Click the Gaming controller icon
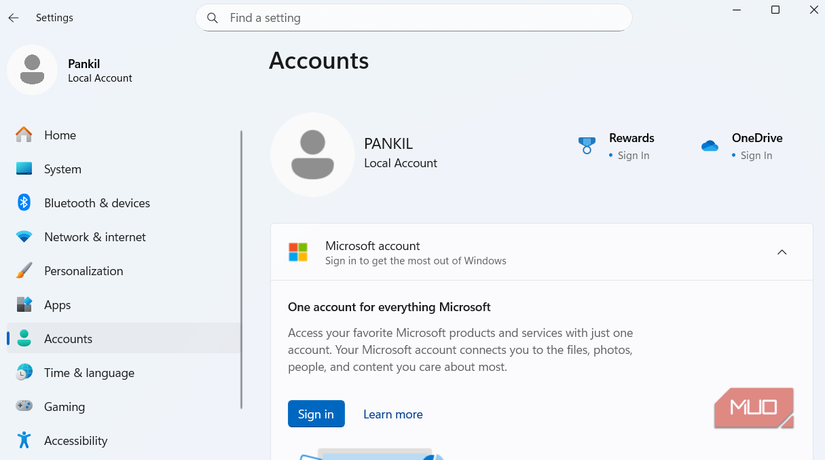This screenshot has width=825, height=460. [24, 407]
